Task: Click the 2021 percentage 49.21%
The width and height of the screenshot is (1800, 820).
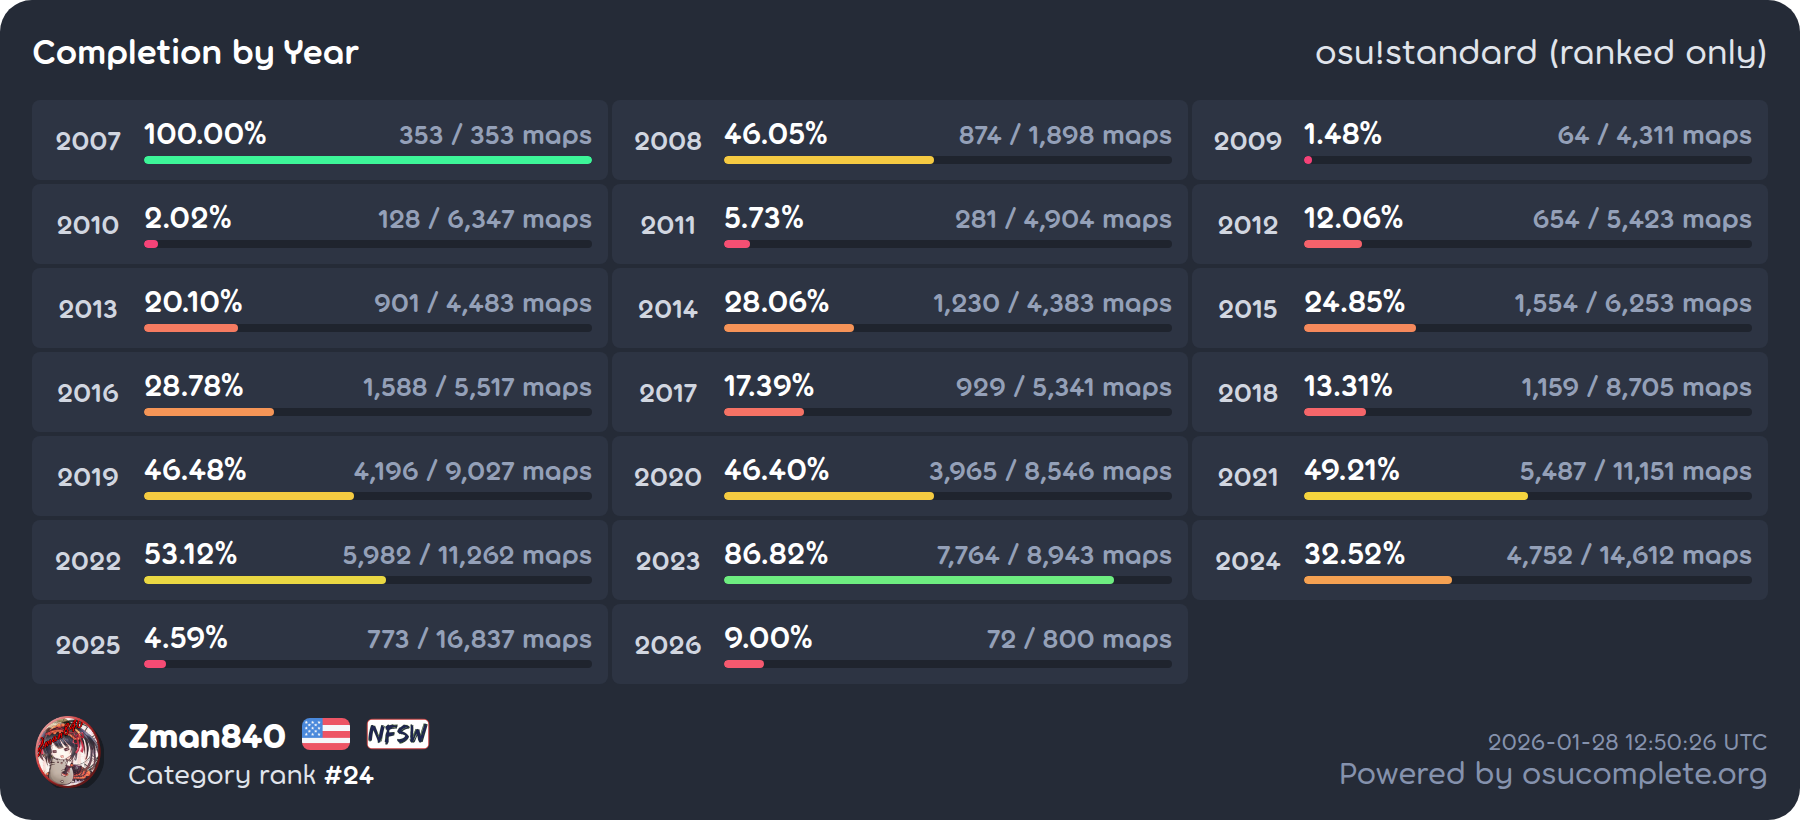Action: click(x=1351, y=470)
